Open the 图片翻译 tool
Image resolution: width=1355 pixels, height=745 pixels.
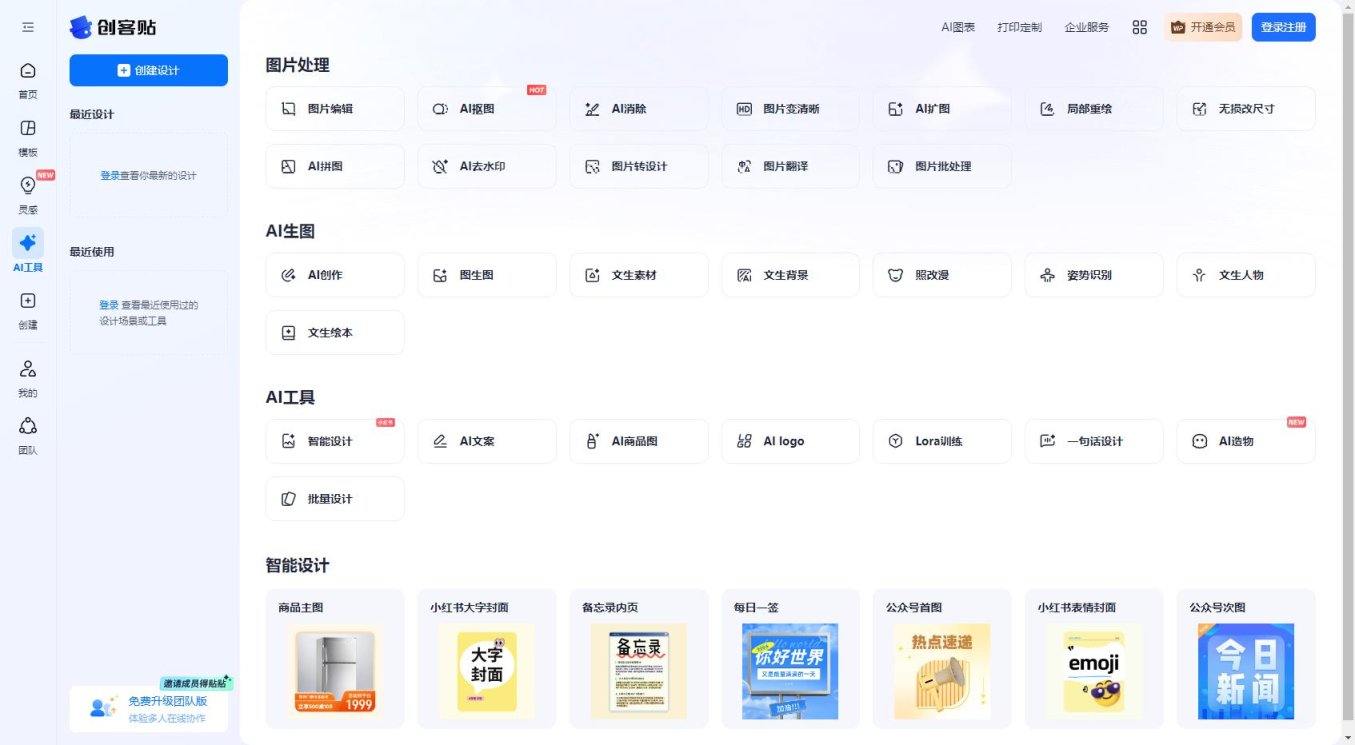point(790,166)
